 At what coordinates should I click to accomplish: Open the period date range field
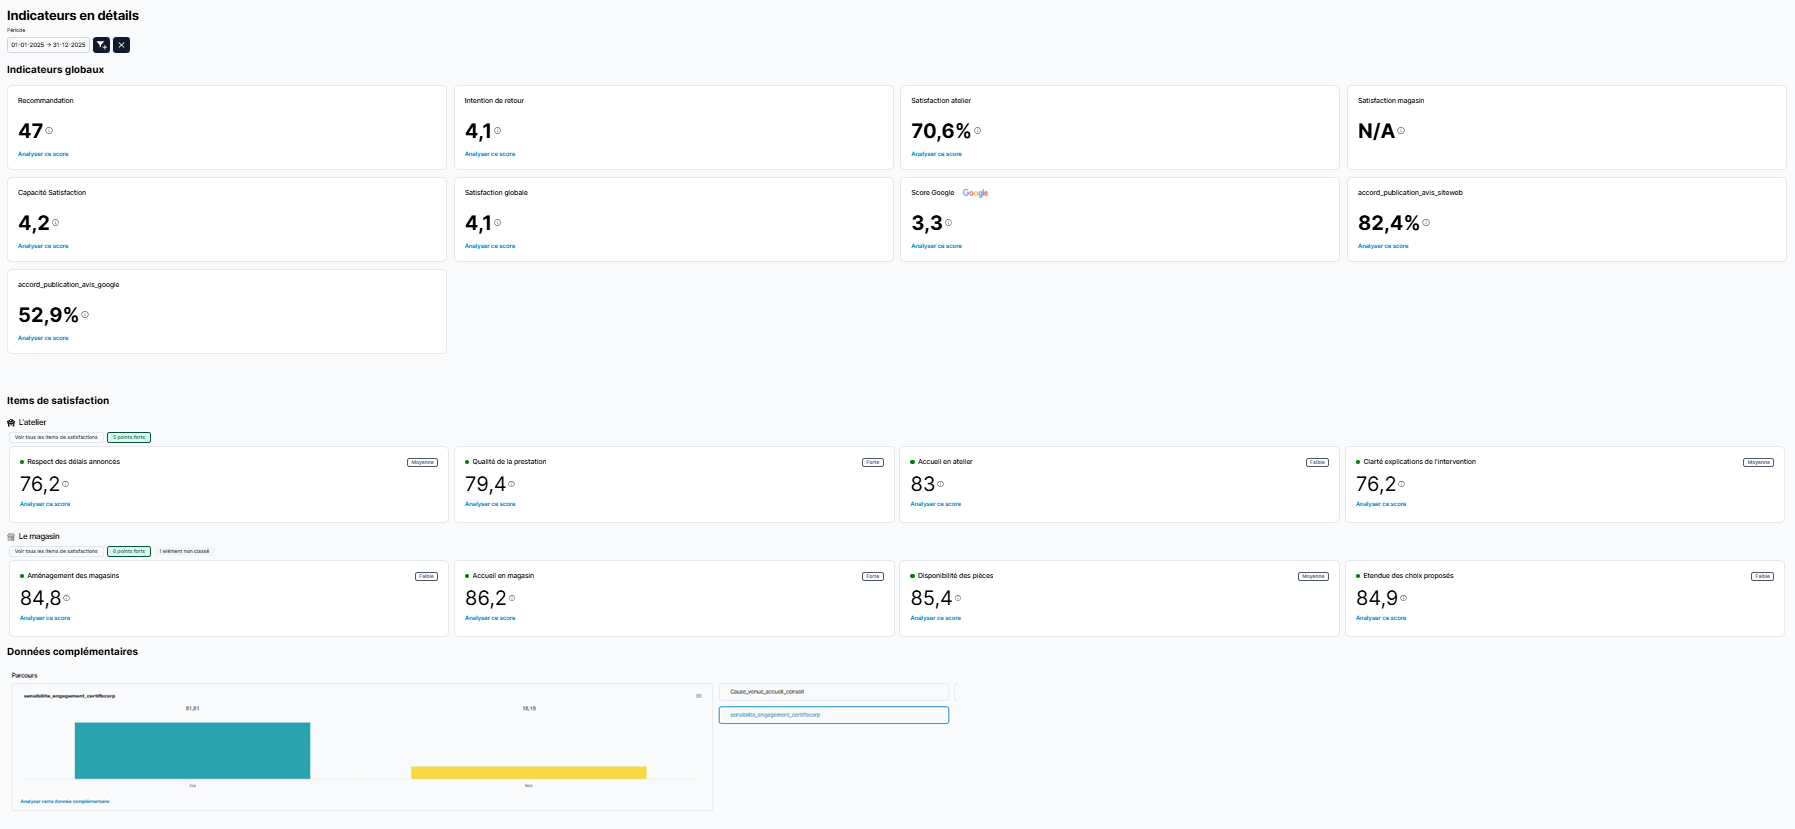point(48,45)
